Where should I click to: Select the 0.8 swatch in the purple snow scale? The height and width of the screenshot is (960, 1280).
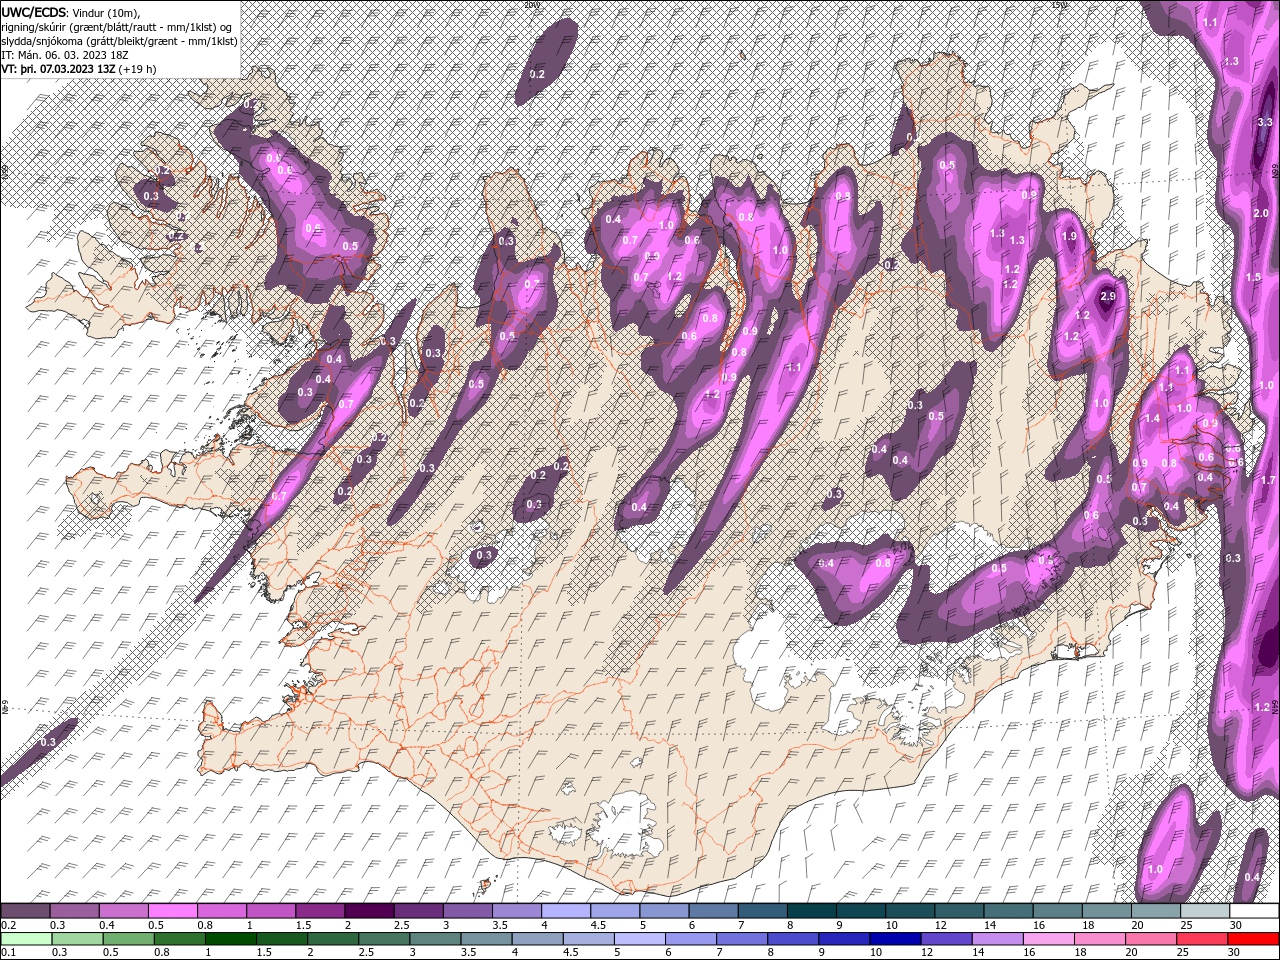221,911
